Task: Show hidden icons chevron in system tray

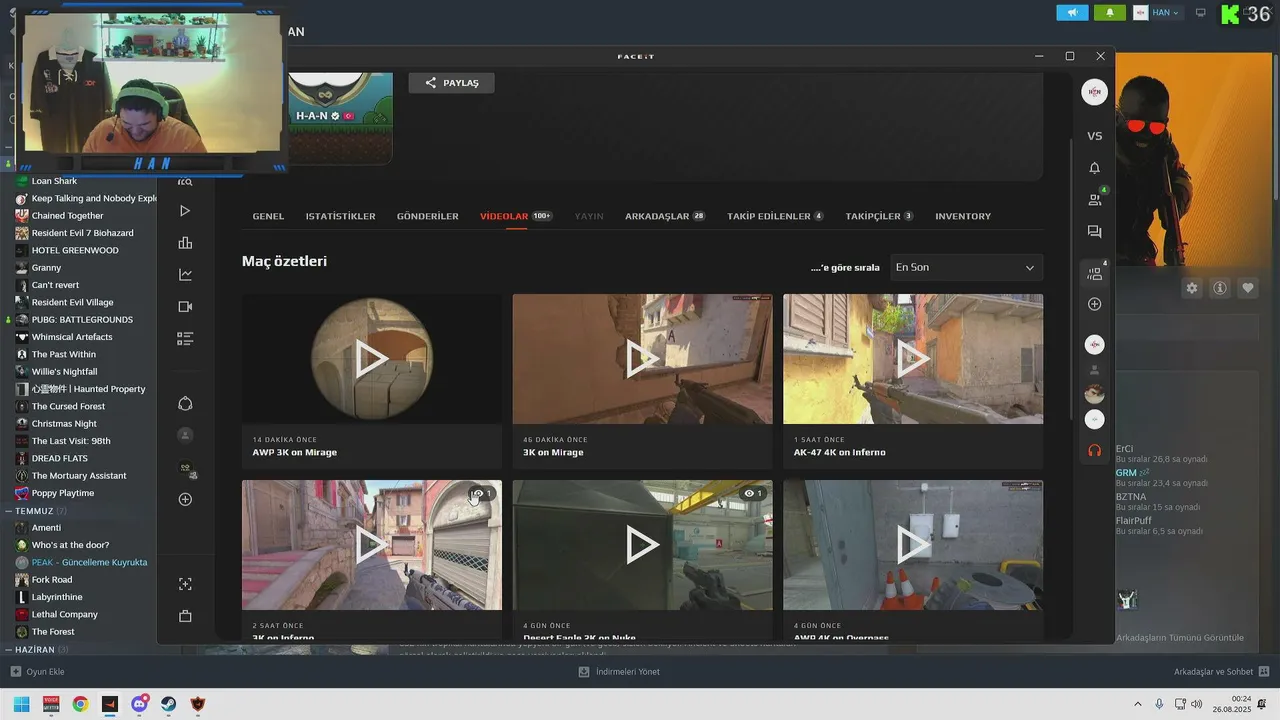Action: coord(1138,704)
